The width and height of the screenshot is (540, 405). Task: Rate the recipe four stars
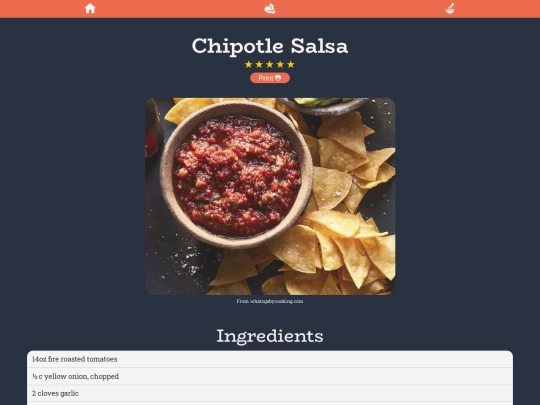pyautogui.click(x=280, y=64)
